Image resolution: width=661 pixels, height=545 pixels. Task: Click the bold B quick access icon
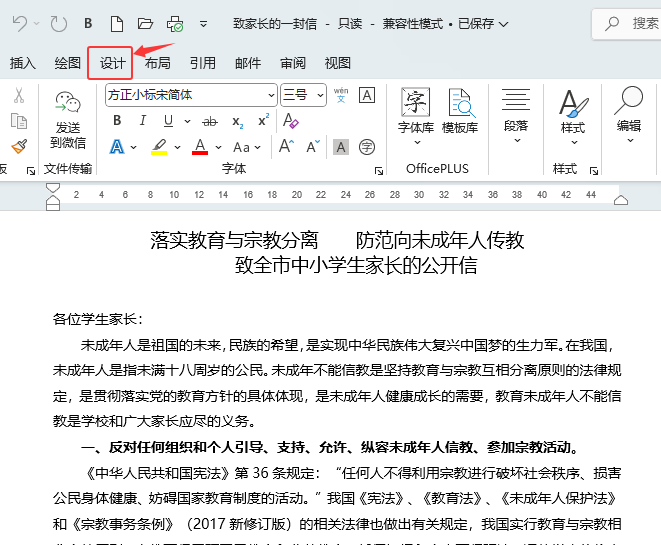tap(88, 23)
